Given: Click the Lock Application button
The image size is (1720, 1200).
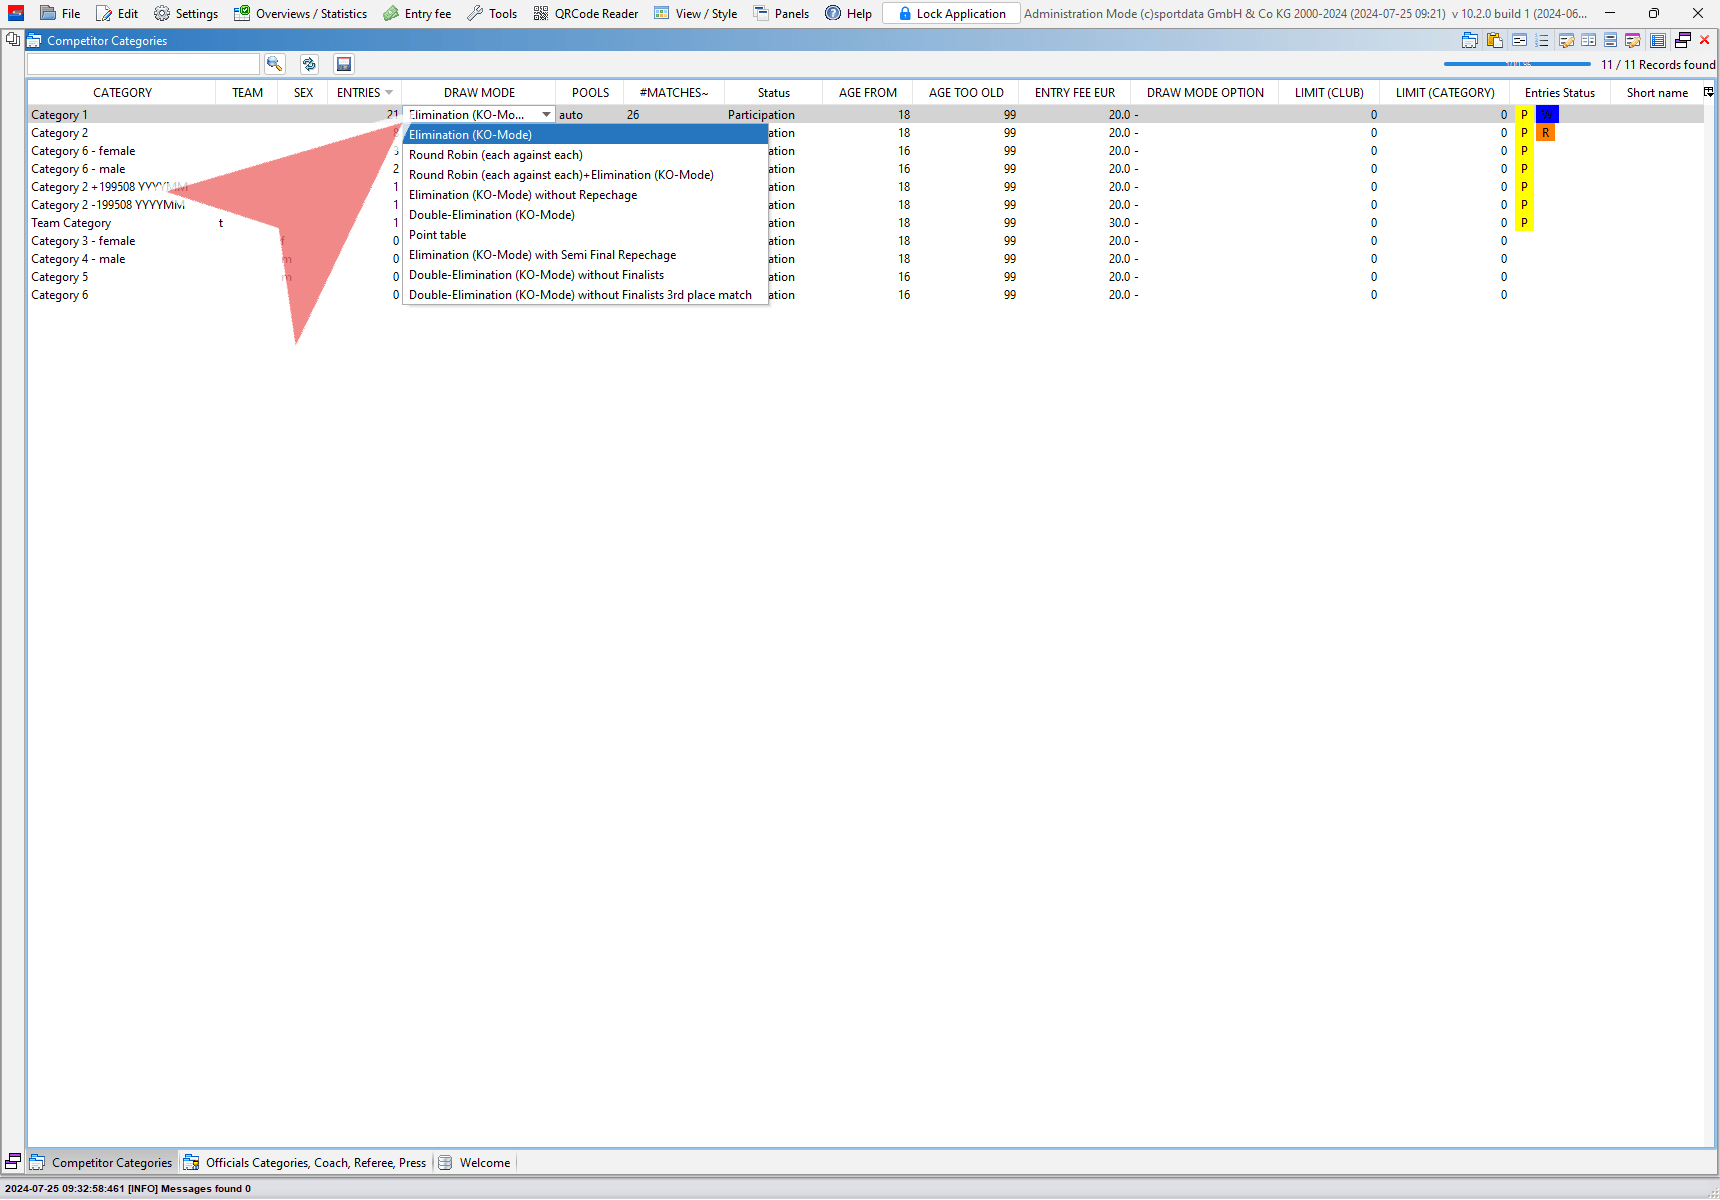Looking at the screenshot, I should [950, 14].
